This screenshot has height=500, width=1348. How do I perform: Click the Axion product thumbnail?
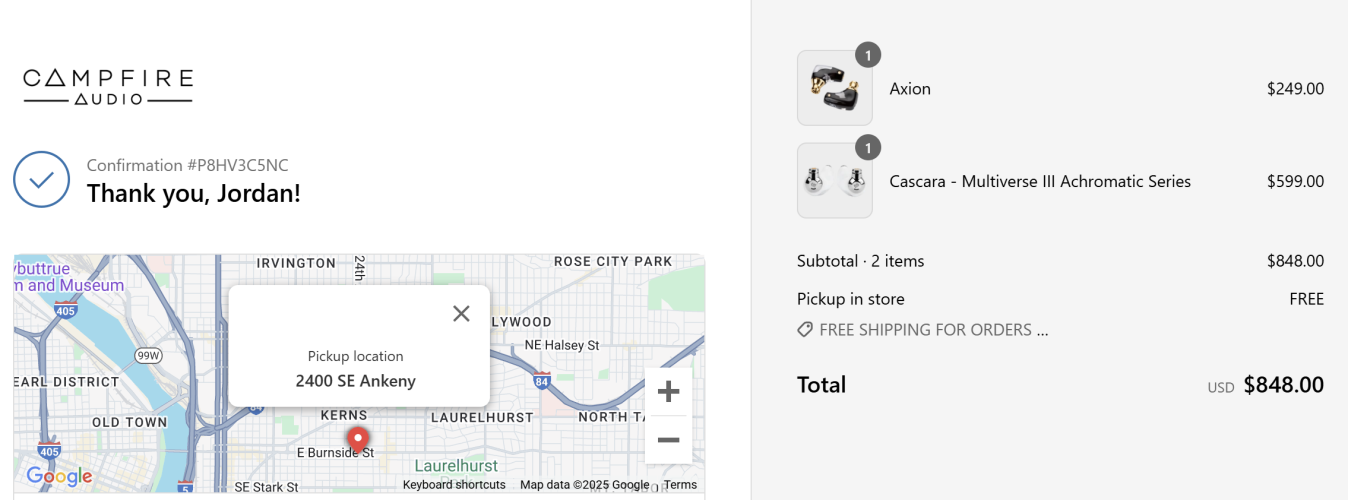coord(835,88)
